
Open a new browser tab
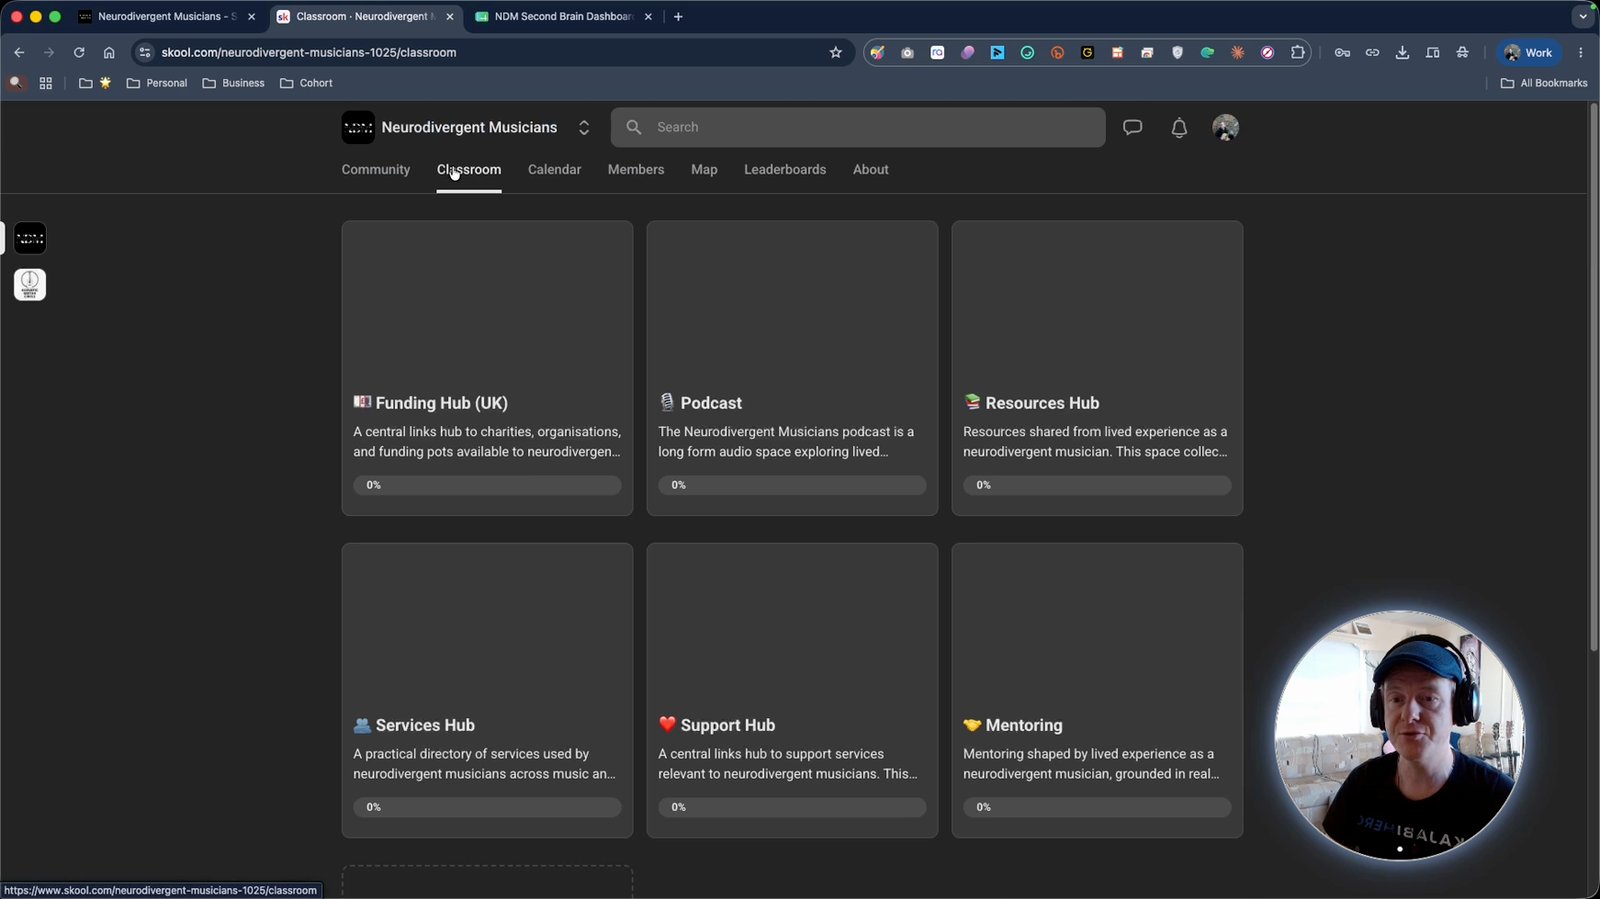[x=678, y=17]
